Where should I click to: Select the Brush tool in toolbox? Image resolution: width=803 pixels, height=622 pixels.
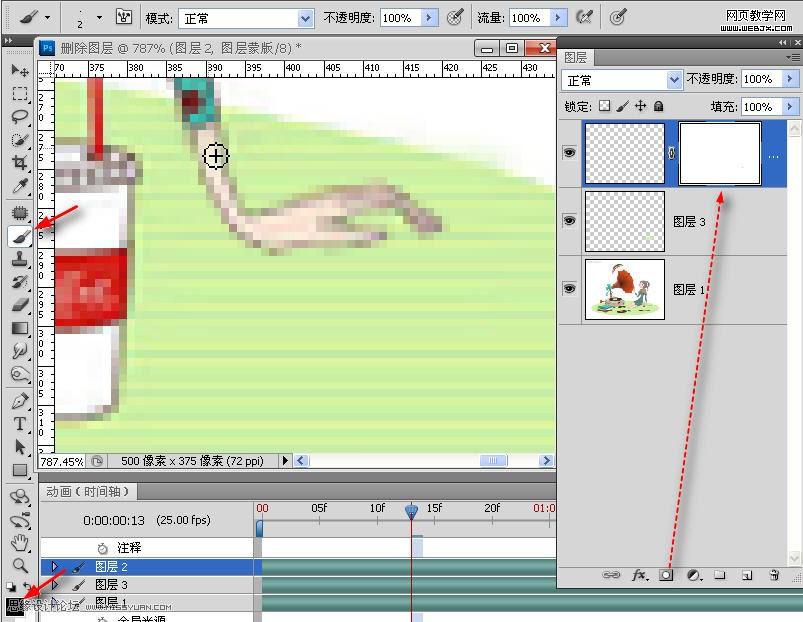click(19, 236)
